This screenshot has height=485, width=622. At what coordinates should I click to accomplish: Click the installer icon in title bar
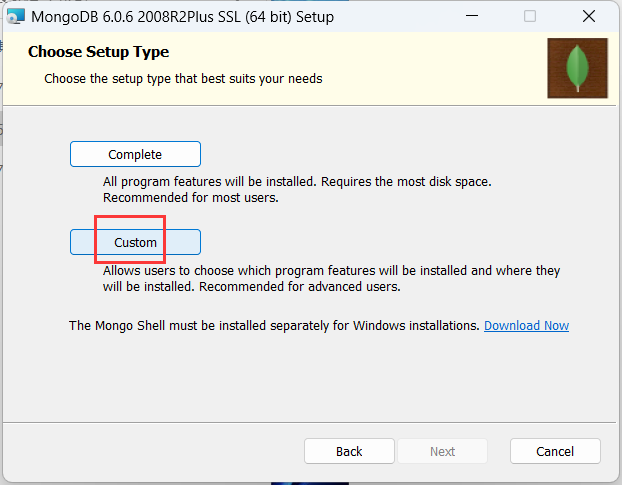tap(16, 17)
